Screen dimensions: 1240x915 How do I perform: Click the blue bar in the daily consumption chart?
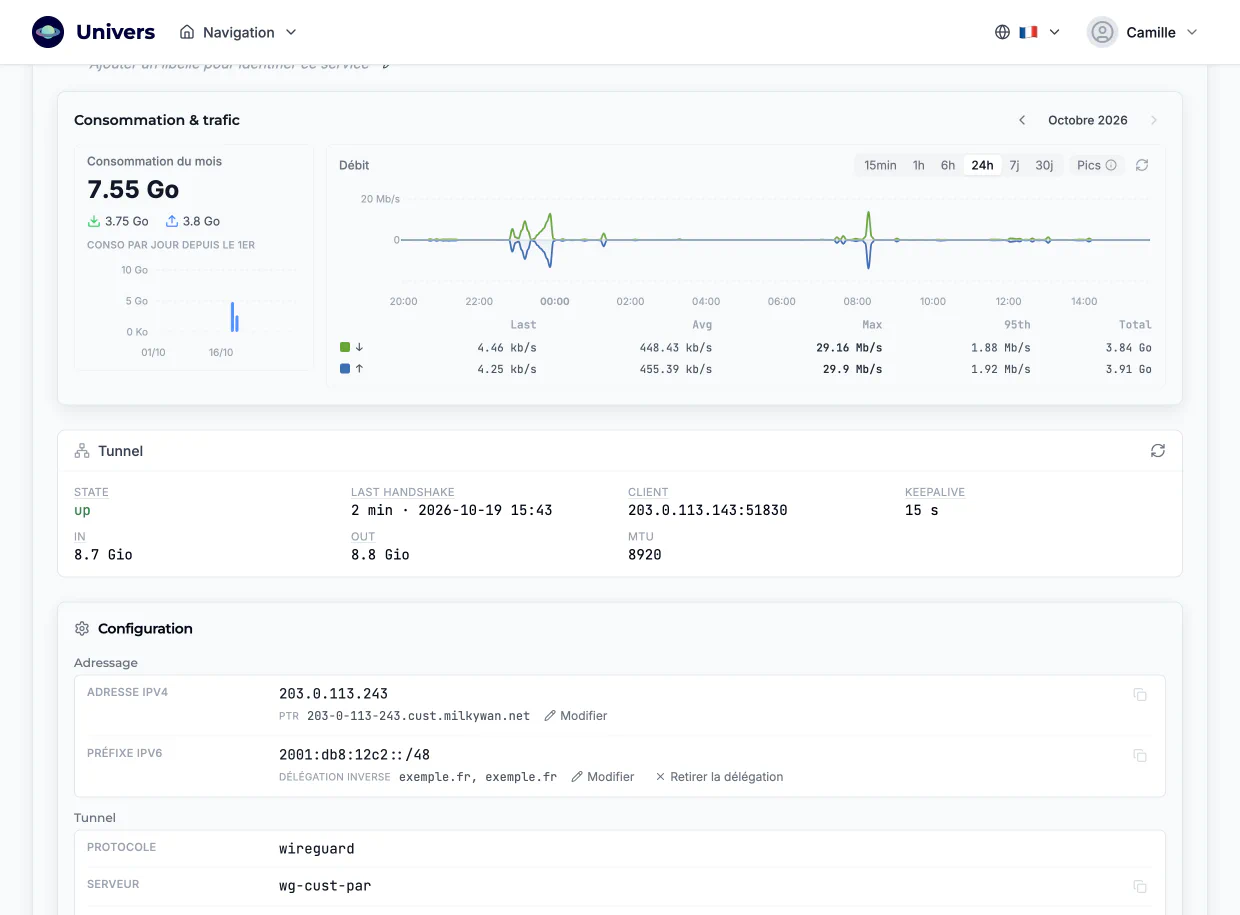(233, 317)
